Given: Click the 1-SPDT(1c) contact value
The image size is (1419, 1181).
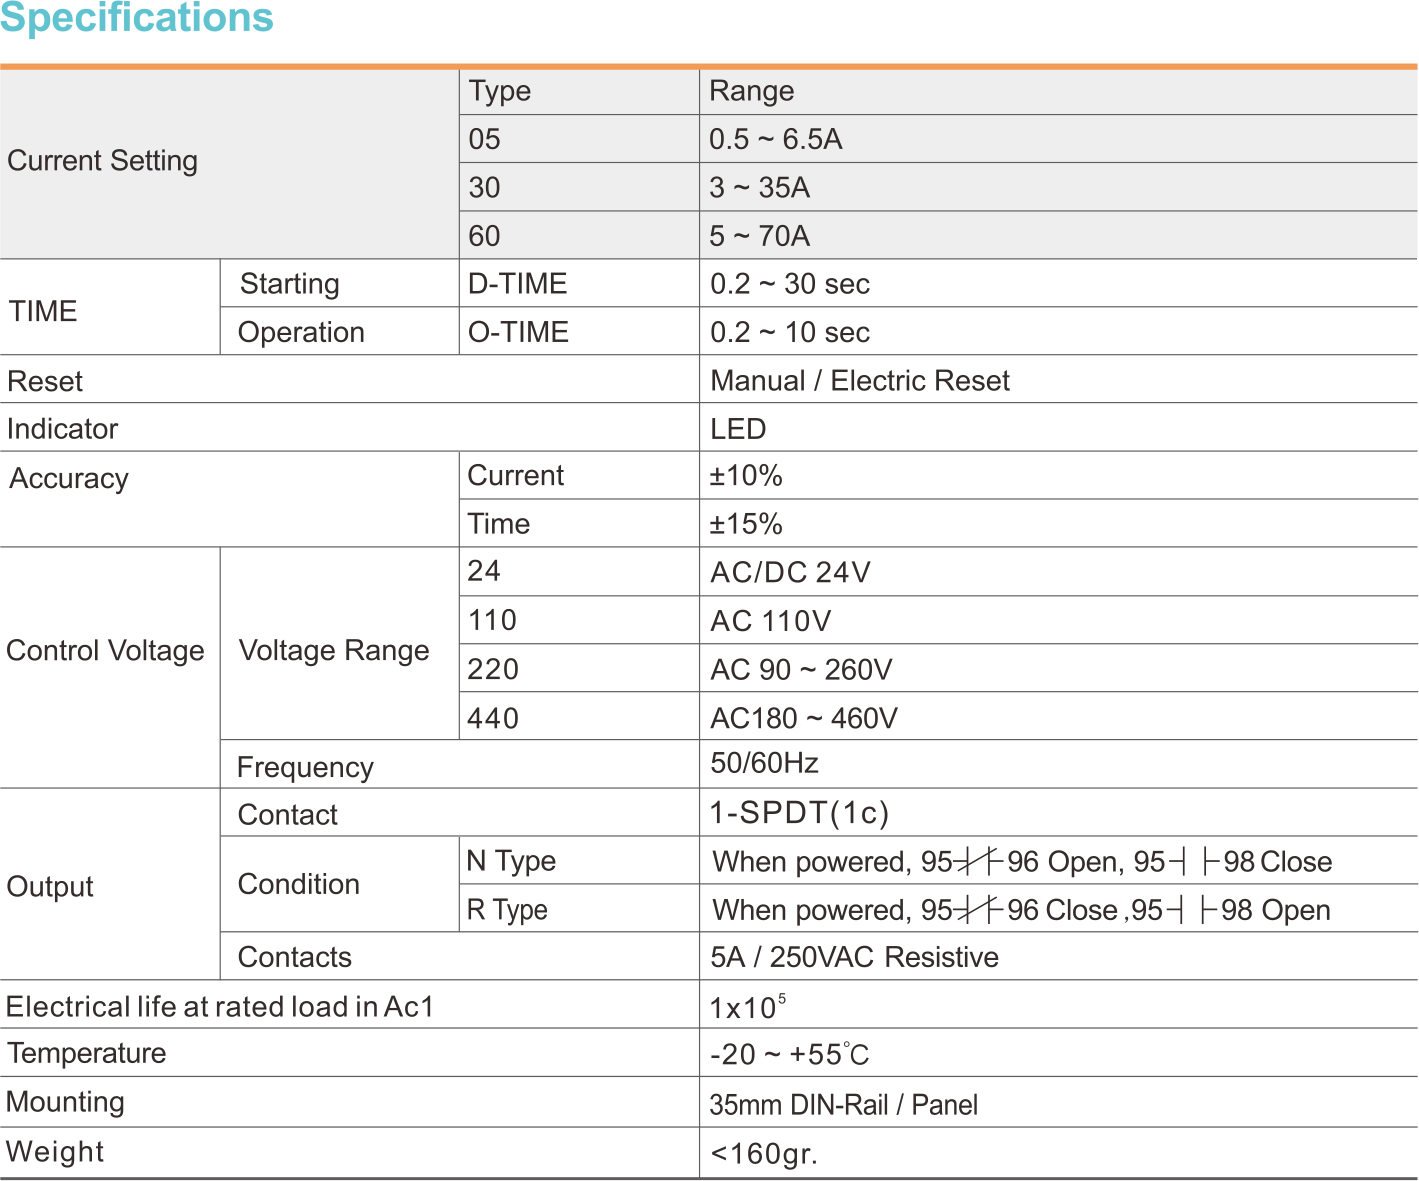Looking at the screenshot, I should (x=799, y=813).
